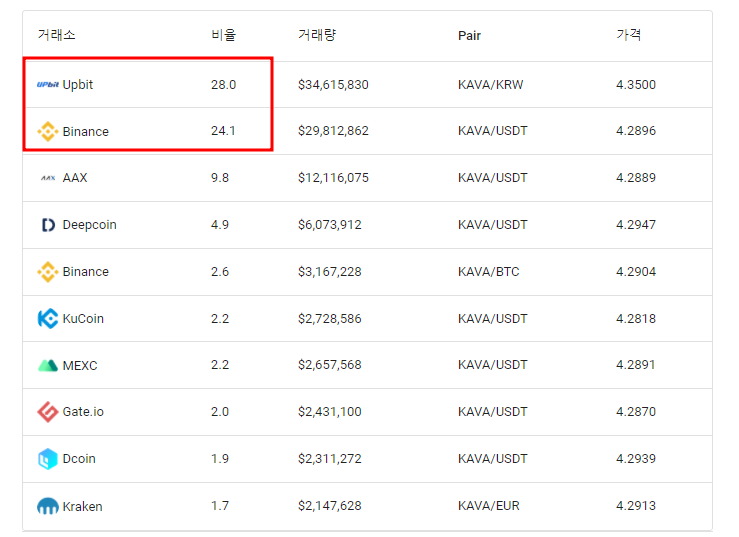Click the $2,657,568 volume value

click(330, 365)
